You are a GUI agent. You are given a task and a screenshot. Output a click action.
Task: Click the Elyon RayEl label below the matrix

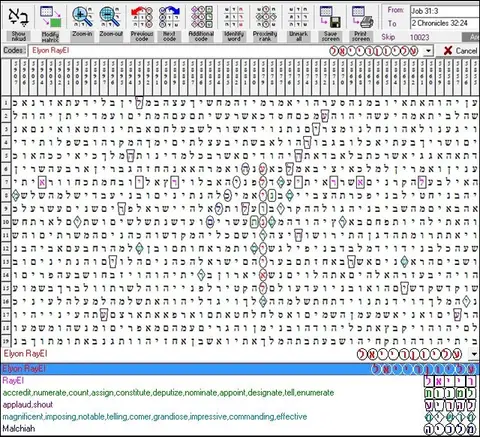[25, 354]
